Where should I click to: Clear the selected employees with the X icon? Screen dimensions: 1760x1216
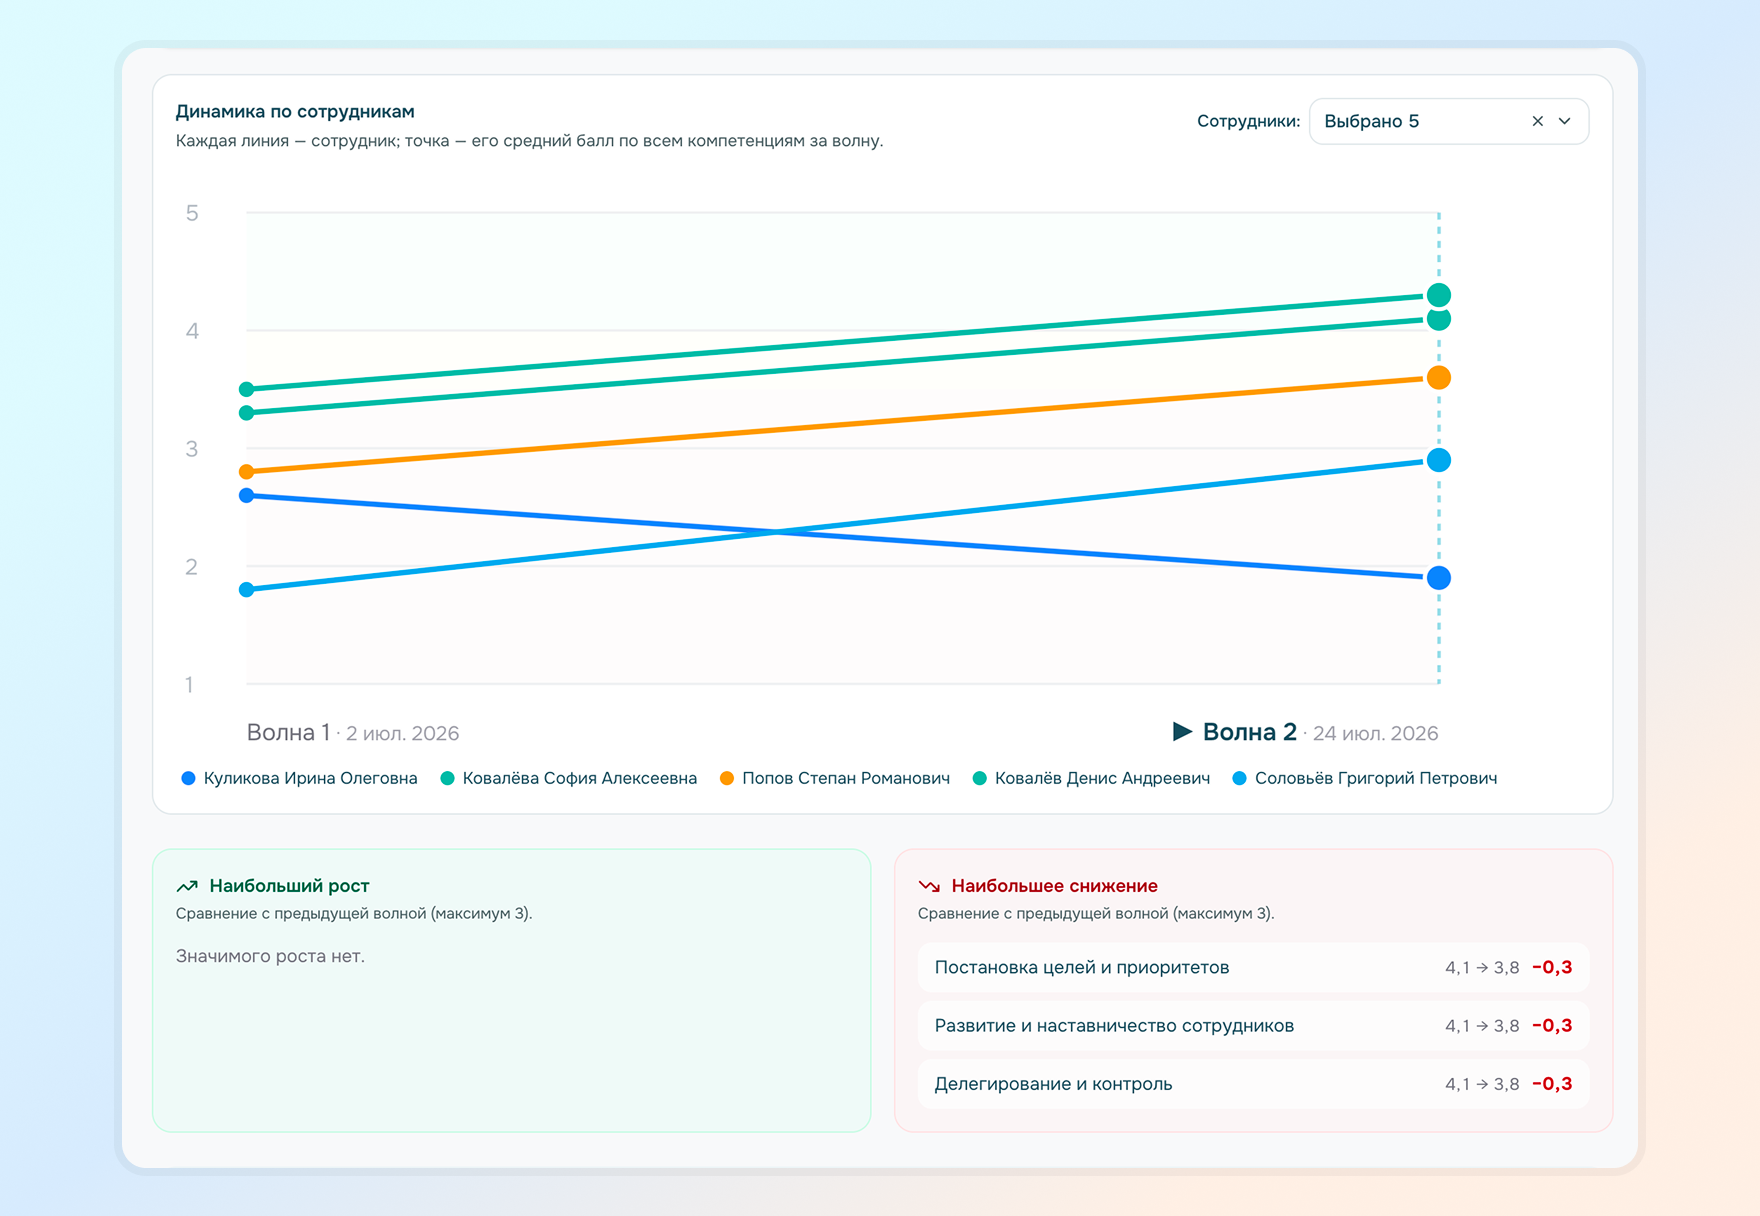coord(1537,121)
